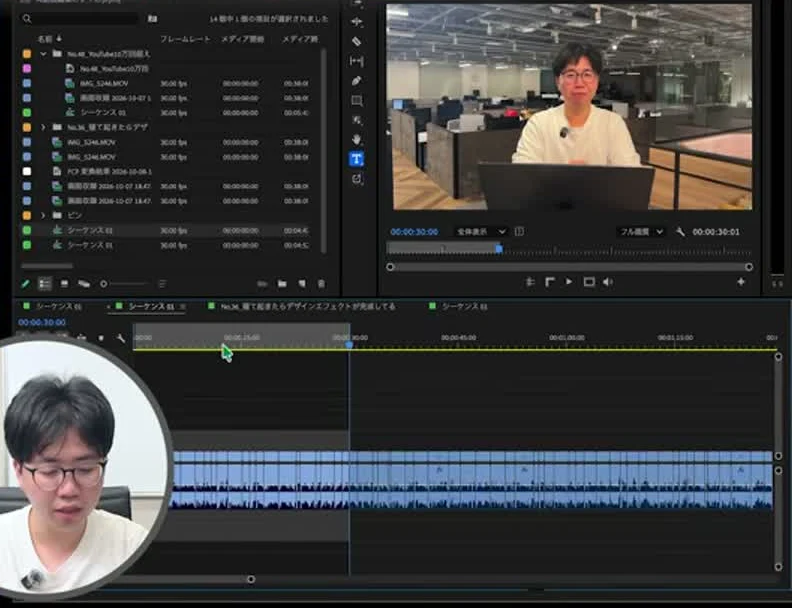This screenshot has width=792, height=608.
Task: Create a new bin with the folder icon
Action: pos(282,284)
